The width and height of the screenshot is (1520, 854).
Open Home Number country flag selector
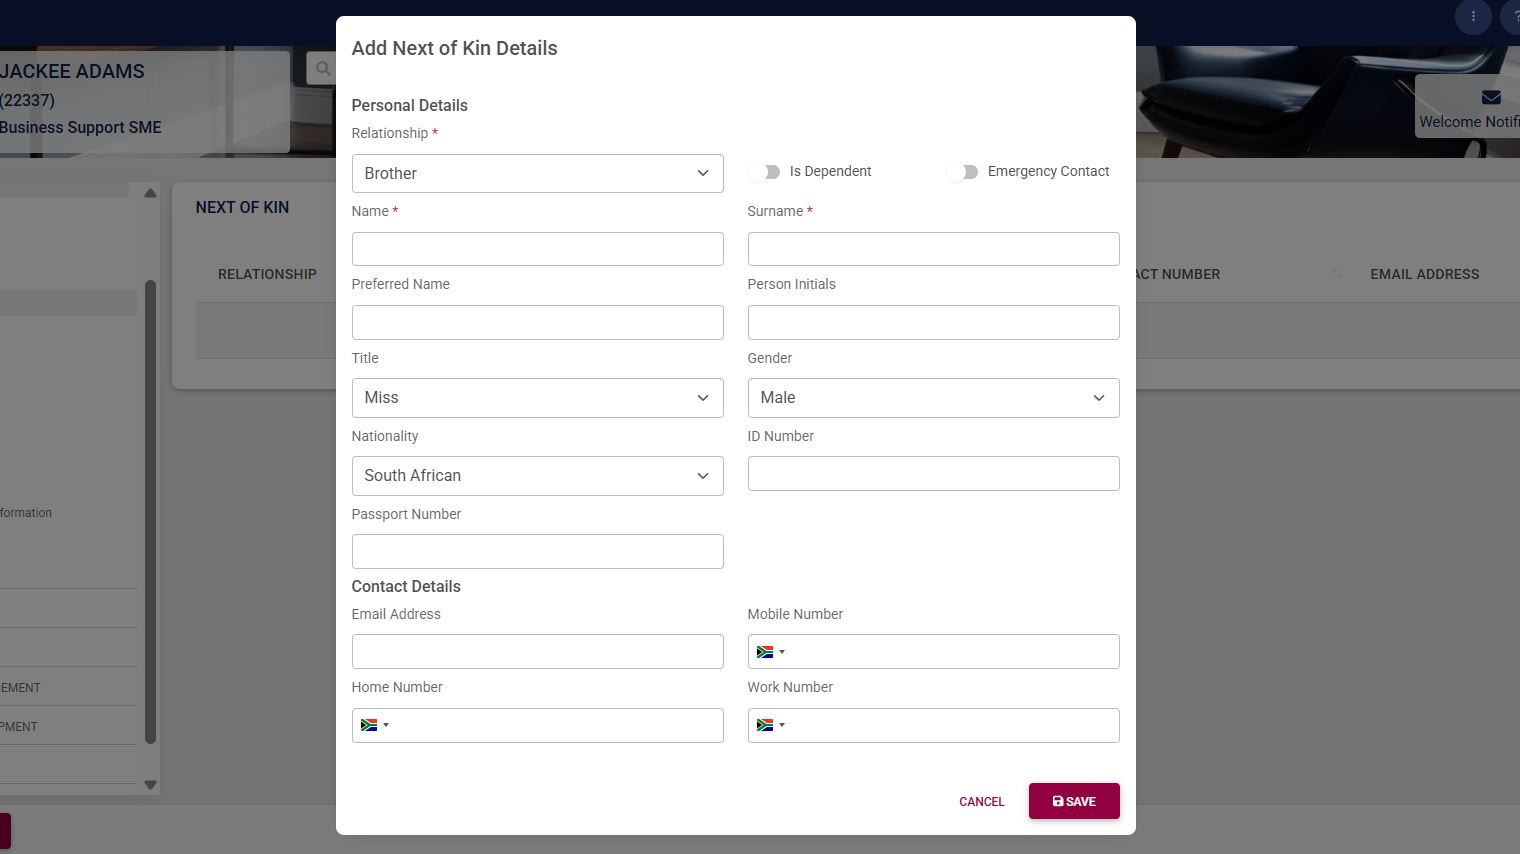tap(374, 725)
